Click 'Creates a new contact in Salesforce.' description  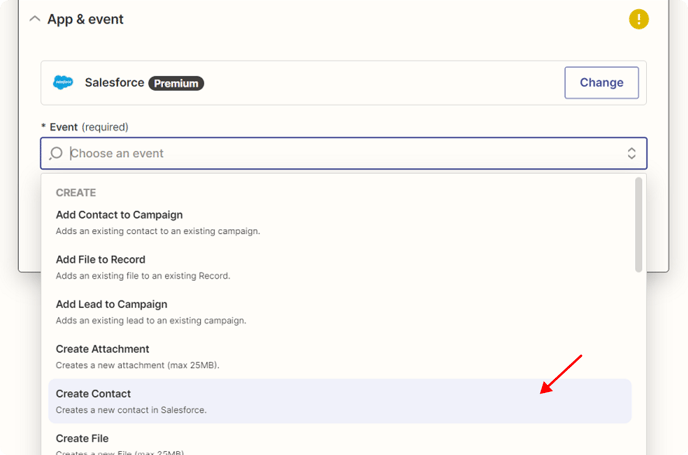(x=131, y=410)
